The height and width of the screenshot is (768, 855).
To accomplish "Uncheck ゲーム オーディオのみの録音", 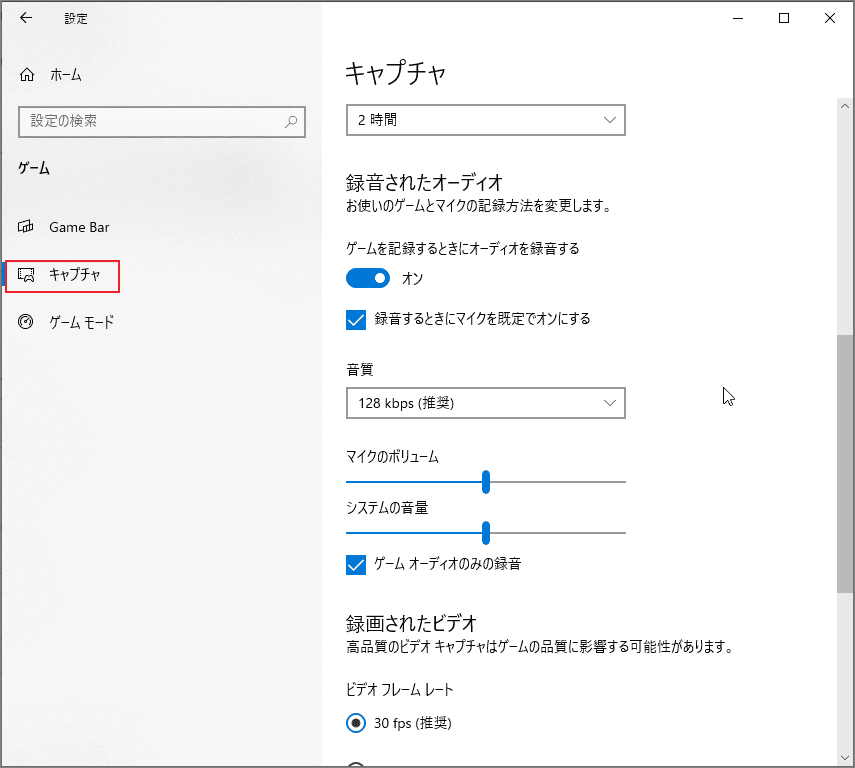I will (x=356, y=565).
